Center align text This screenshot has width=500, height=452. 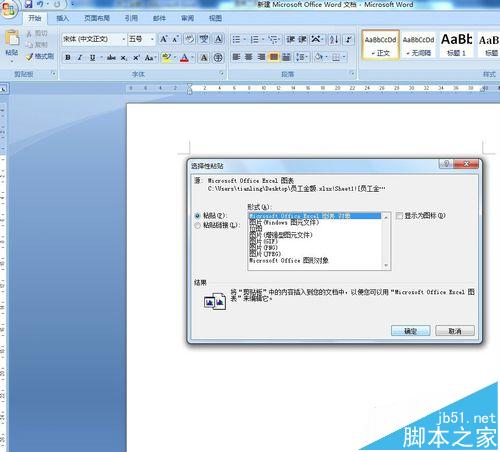pos(249,57)
